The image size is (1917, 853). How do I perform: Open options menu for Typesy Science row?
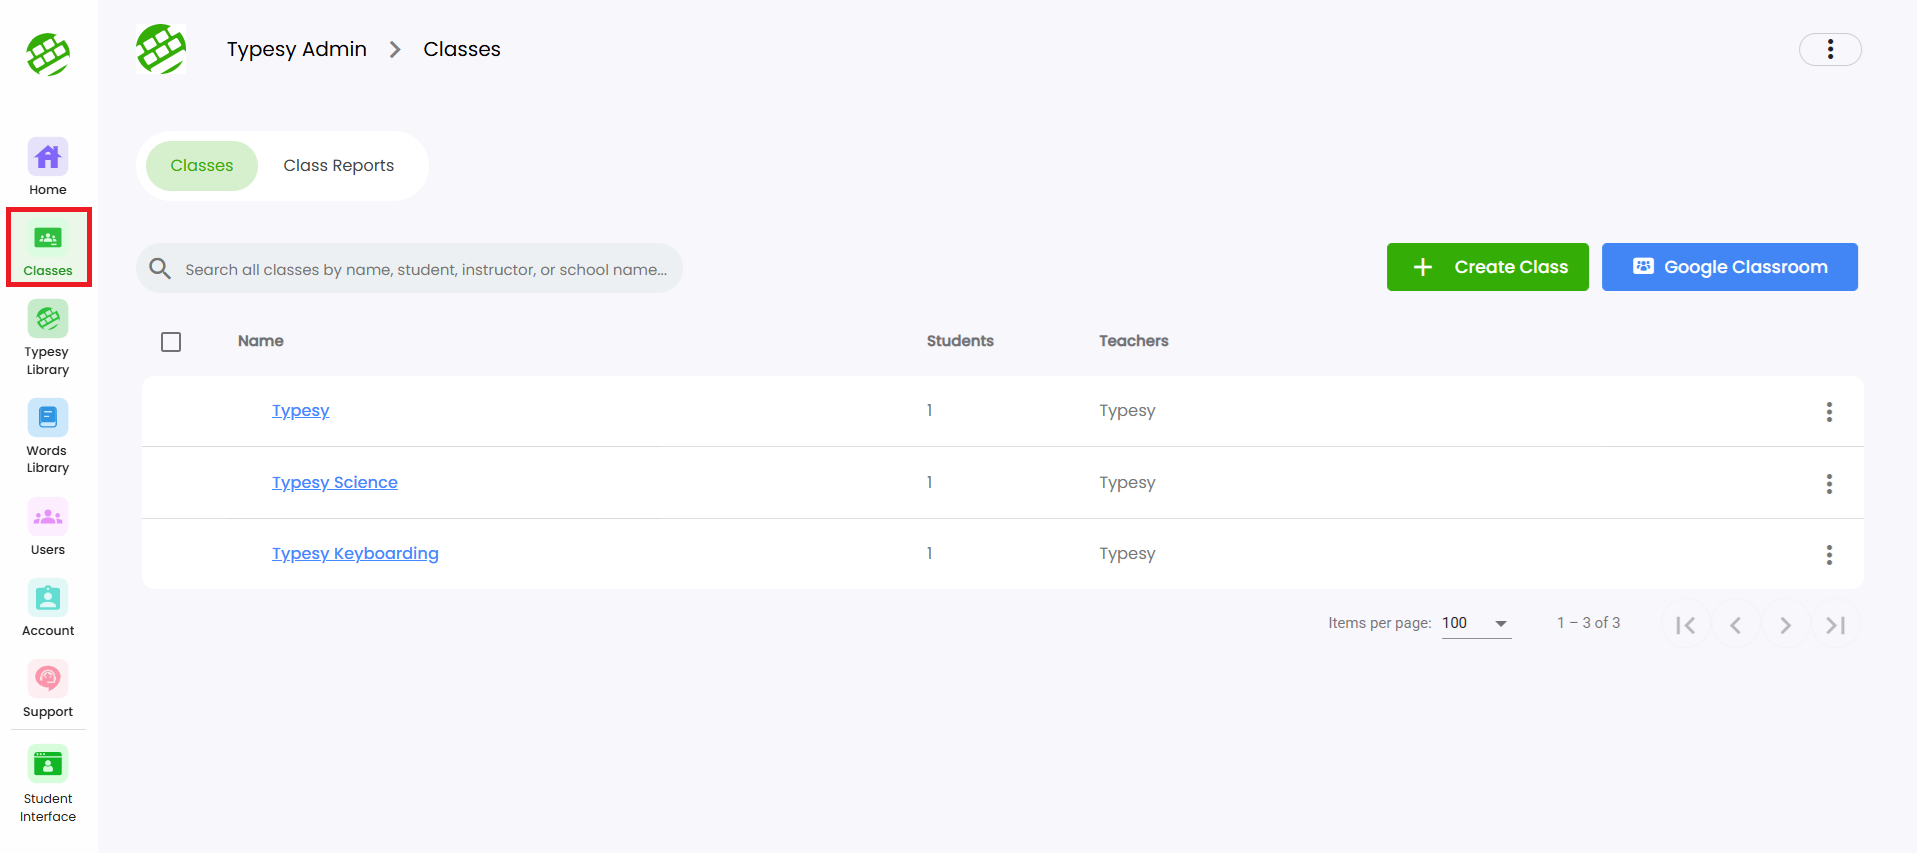1829,484
